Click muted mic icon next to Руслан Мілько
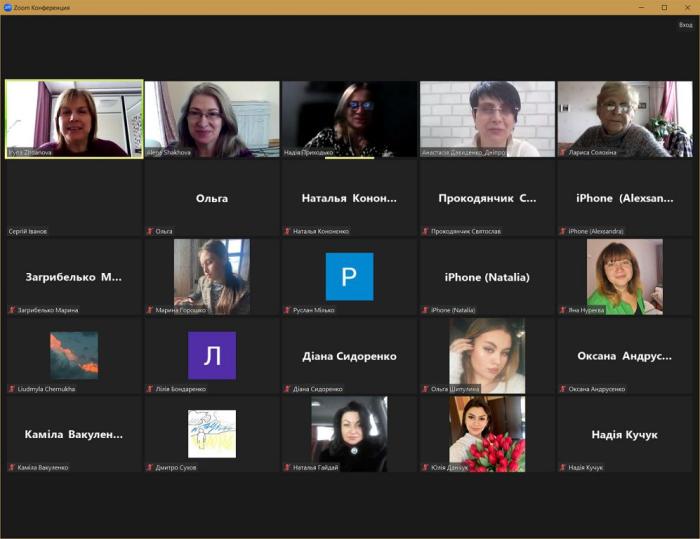The height and width of the screenshot is (539, 700). point(288,310)
